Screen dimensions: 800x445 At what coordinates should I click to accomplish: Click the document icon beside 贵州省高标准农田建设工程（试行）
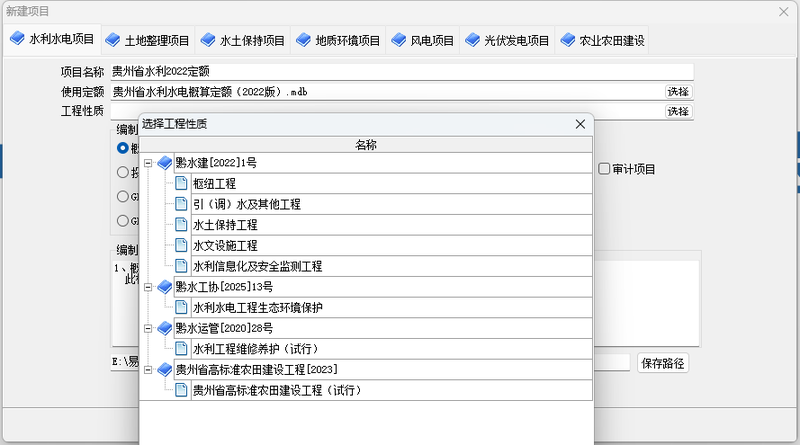(181, 390)
